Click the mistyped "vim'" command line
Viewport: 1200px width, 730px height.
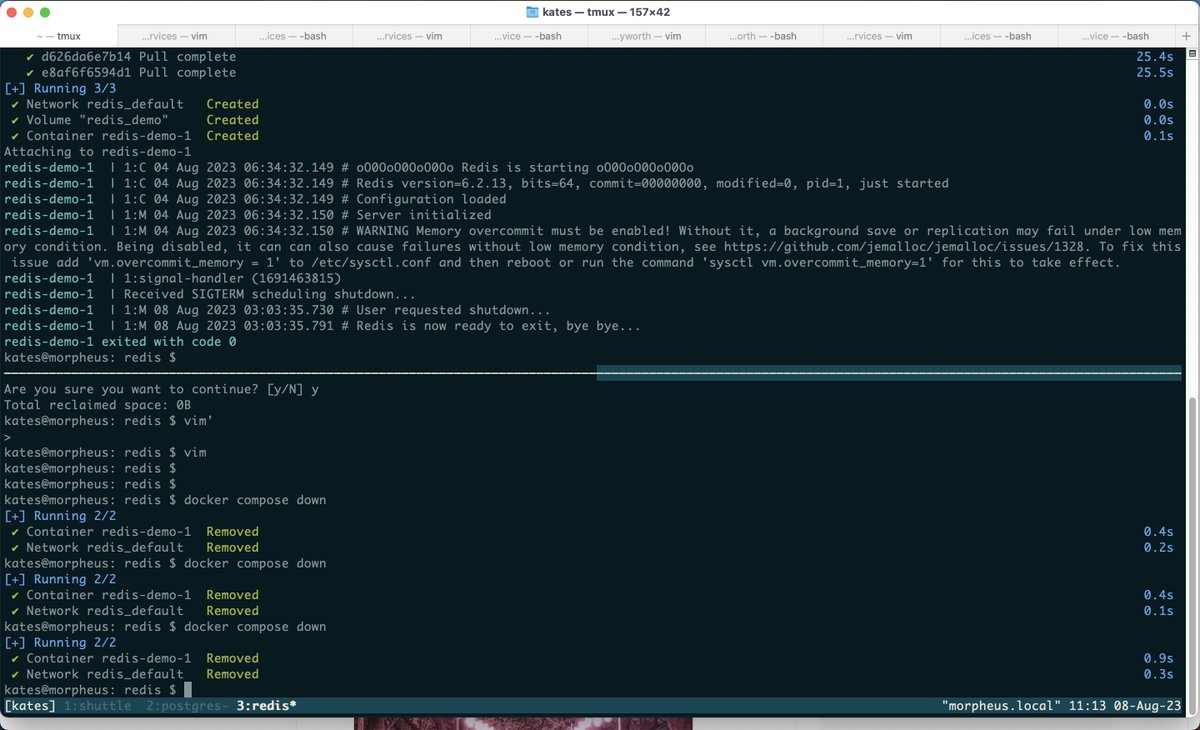(x=109, y=421)
